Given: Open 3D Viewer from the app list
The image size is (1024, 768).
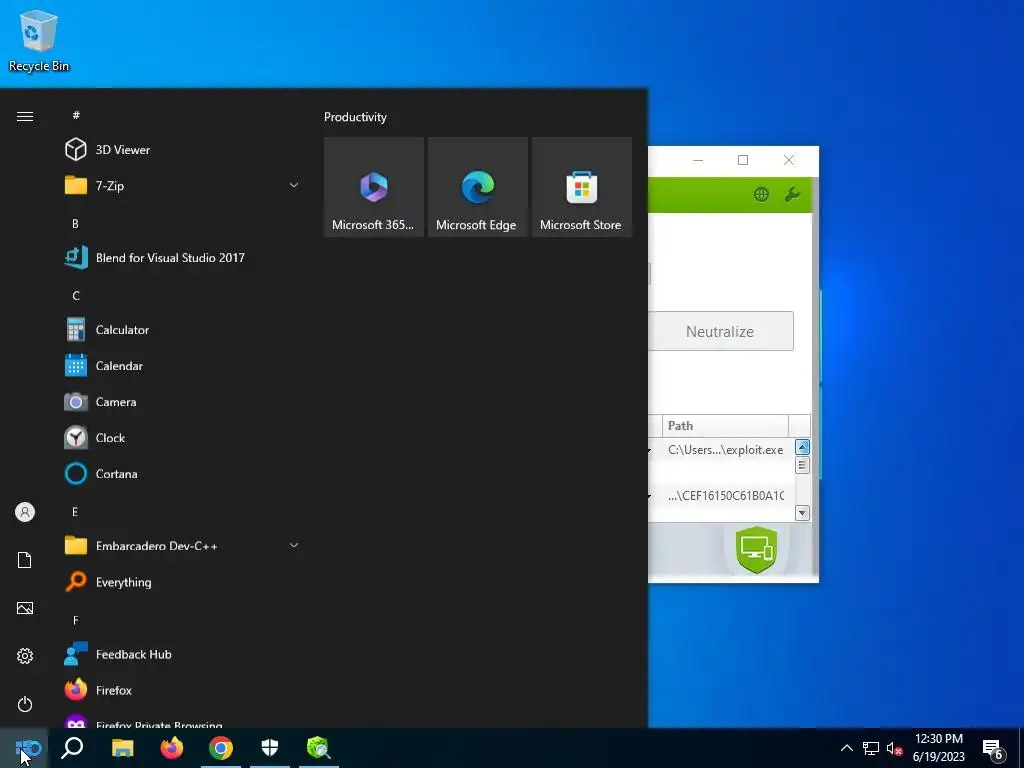Looking at the screenshot, I should click(x=183, y=150).
